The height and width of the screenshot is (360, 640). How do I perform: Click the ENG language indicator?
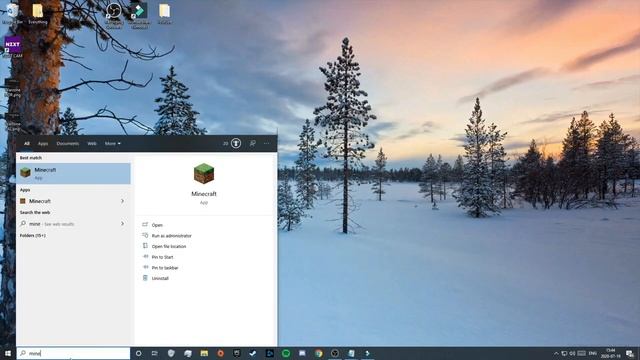593,353
